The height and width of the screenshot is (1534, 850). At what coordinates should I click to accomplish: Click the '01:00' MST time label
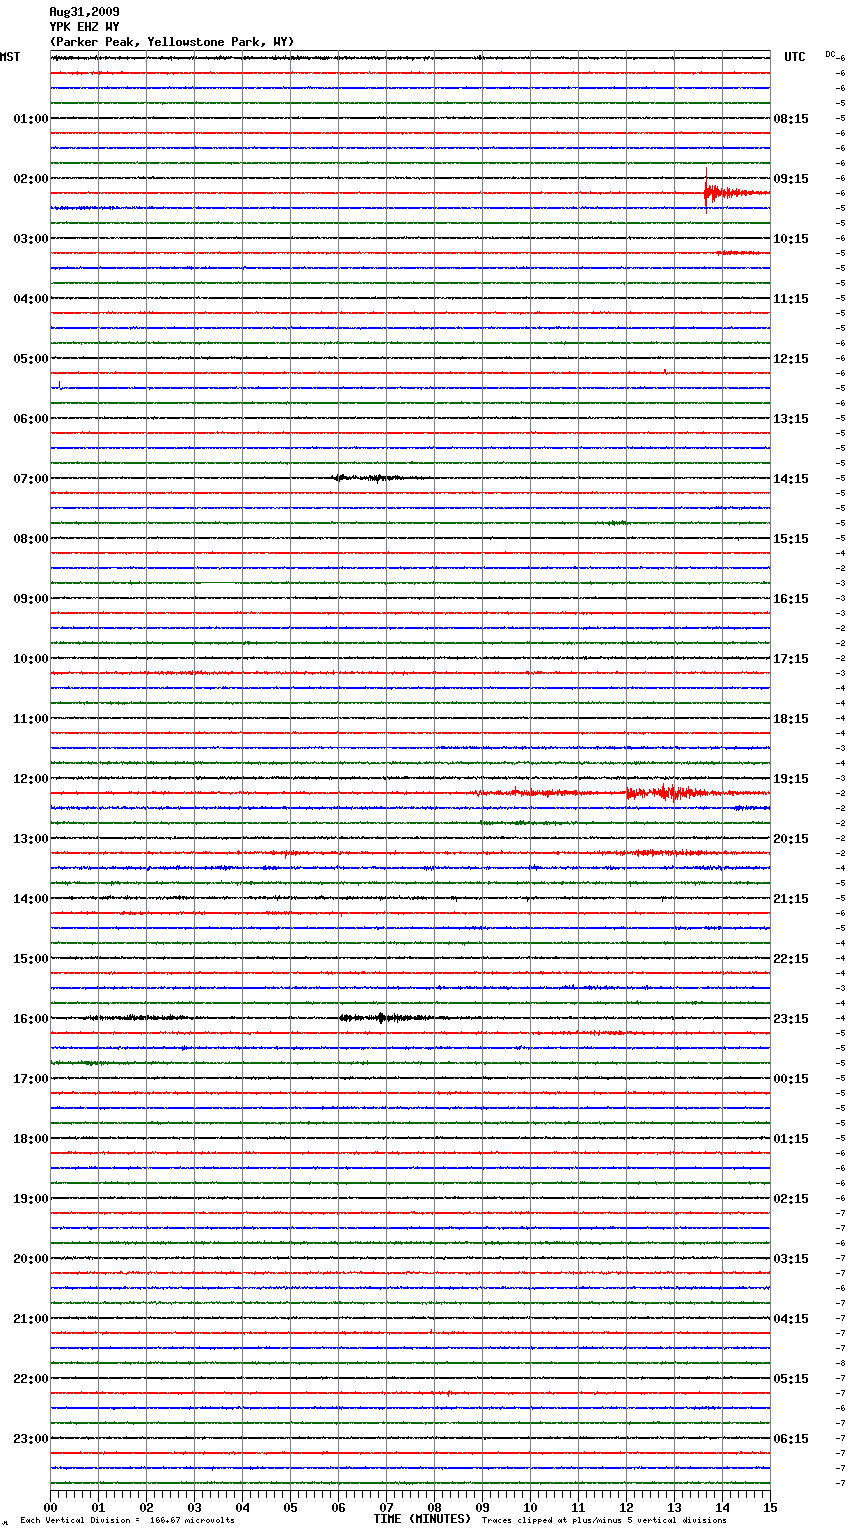(31, 119)
